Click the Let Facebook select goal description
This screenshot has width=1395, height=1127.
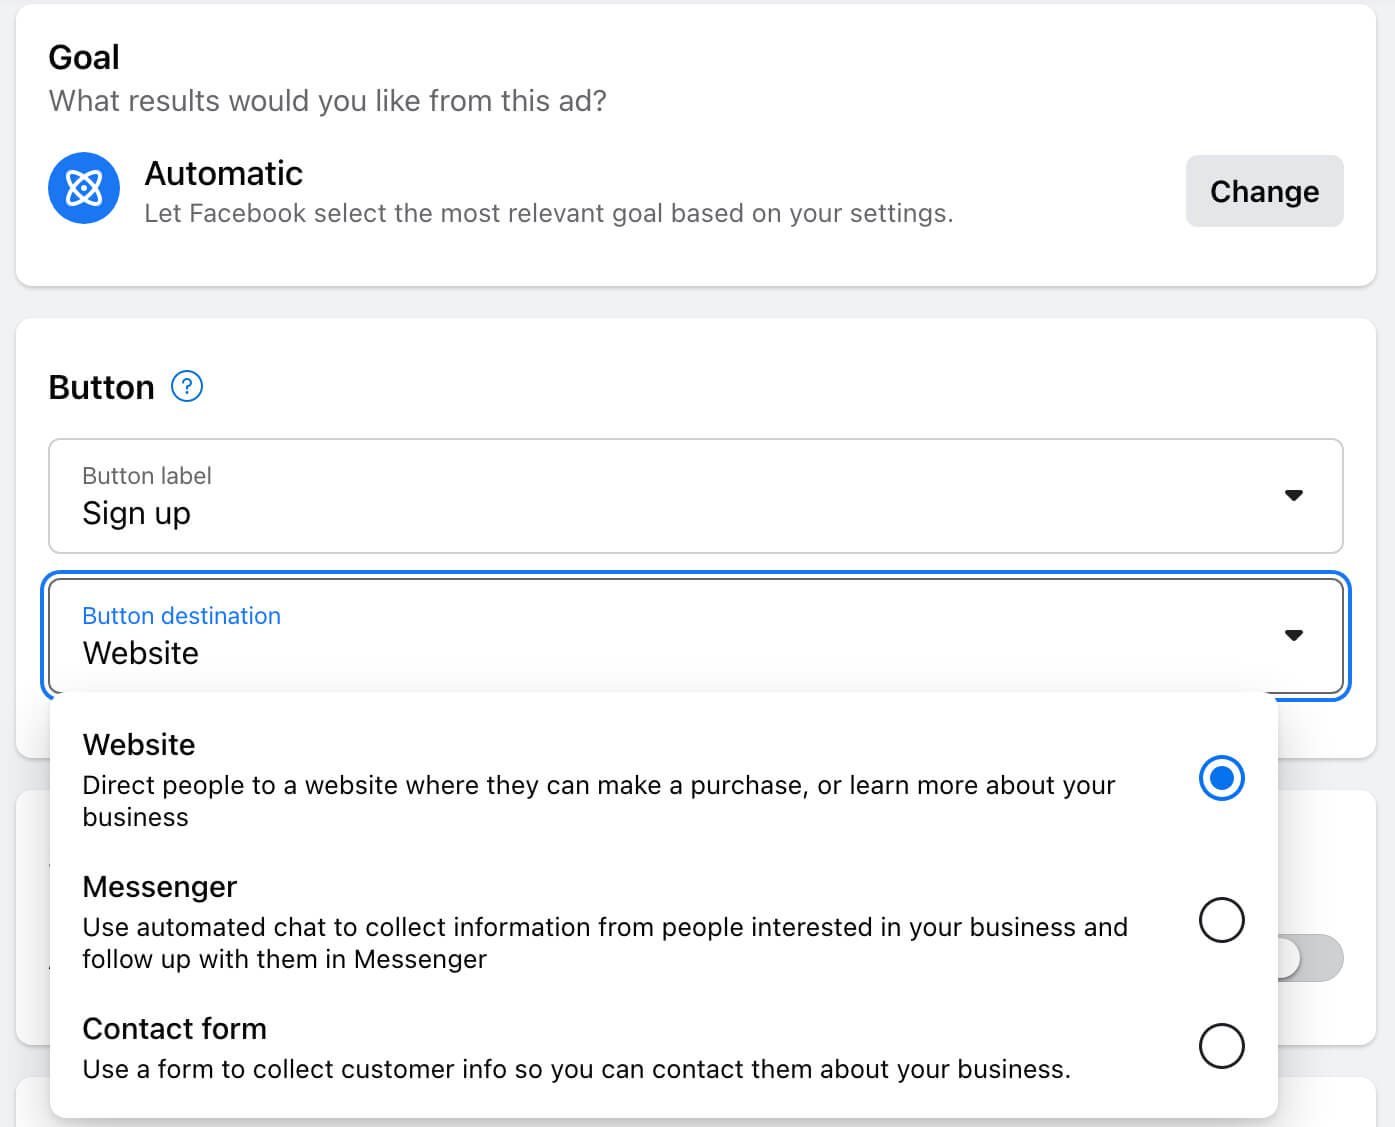point(548,214)
